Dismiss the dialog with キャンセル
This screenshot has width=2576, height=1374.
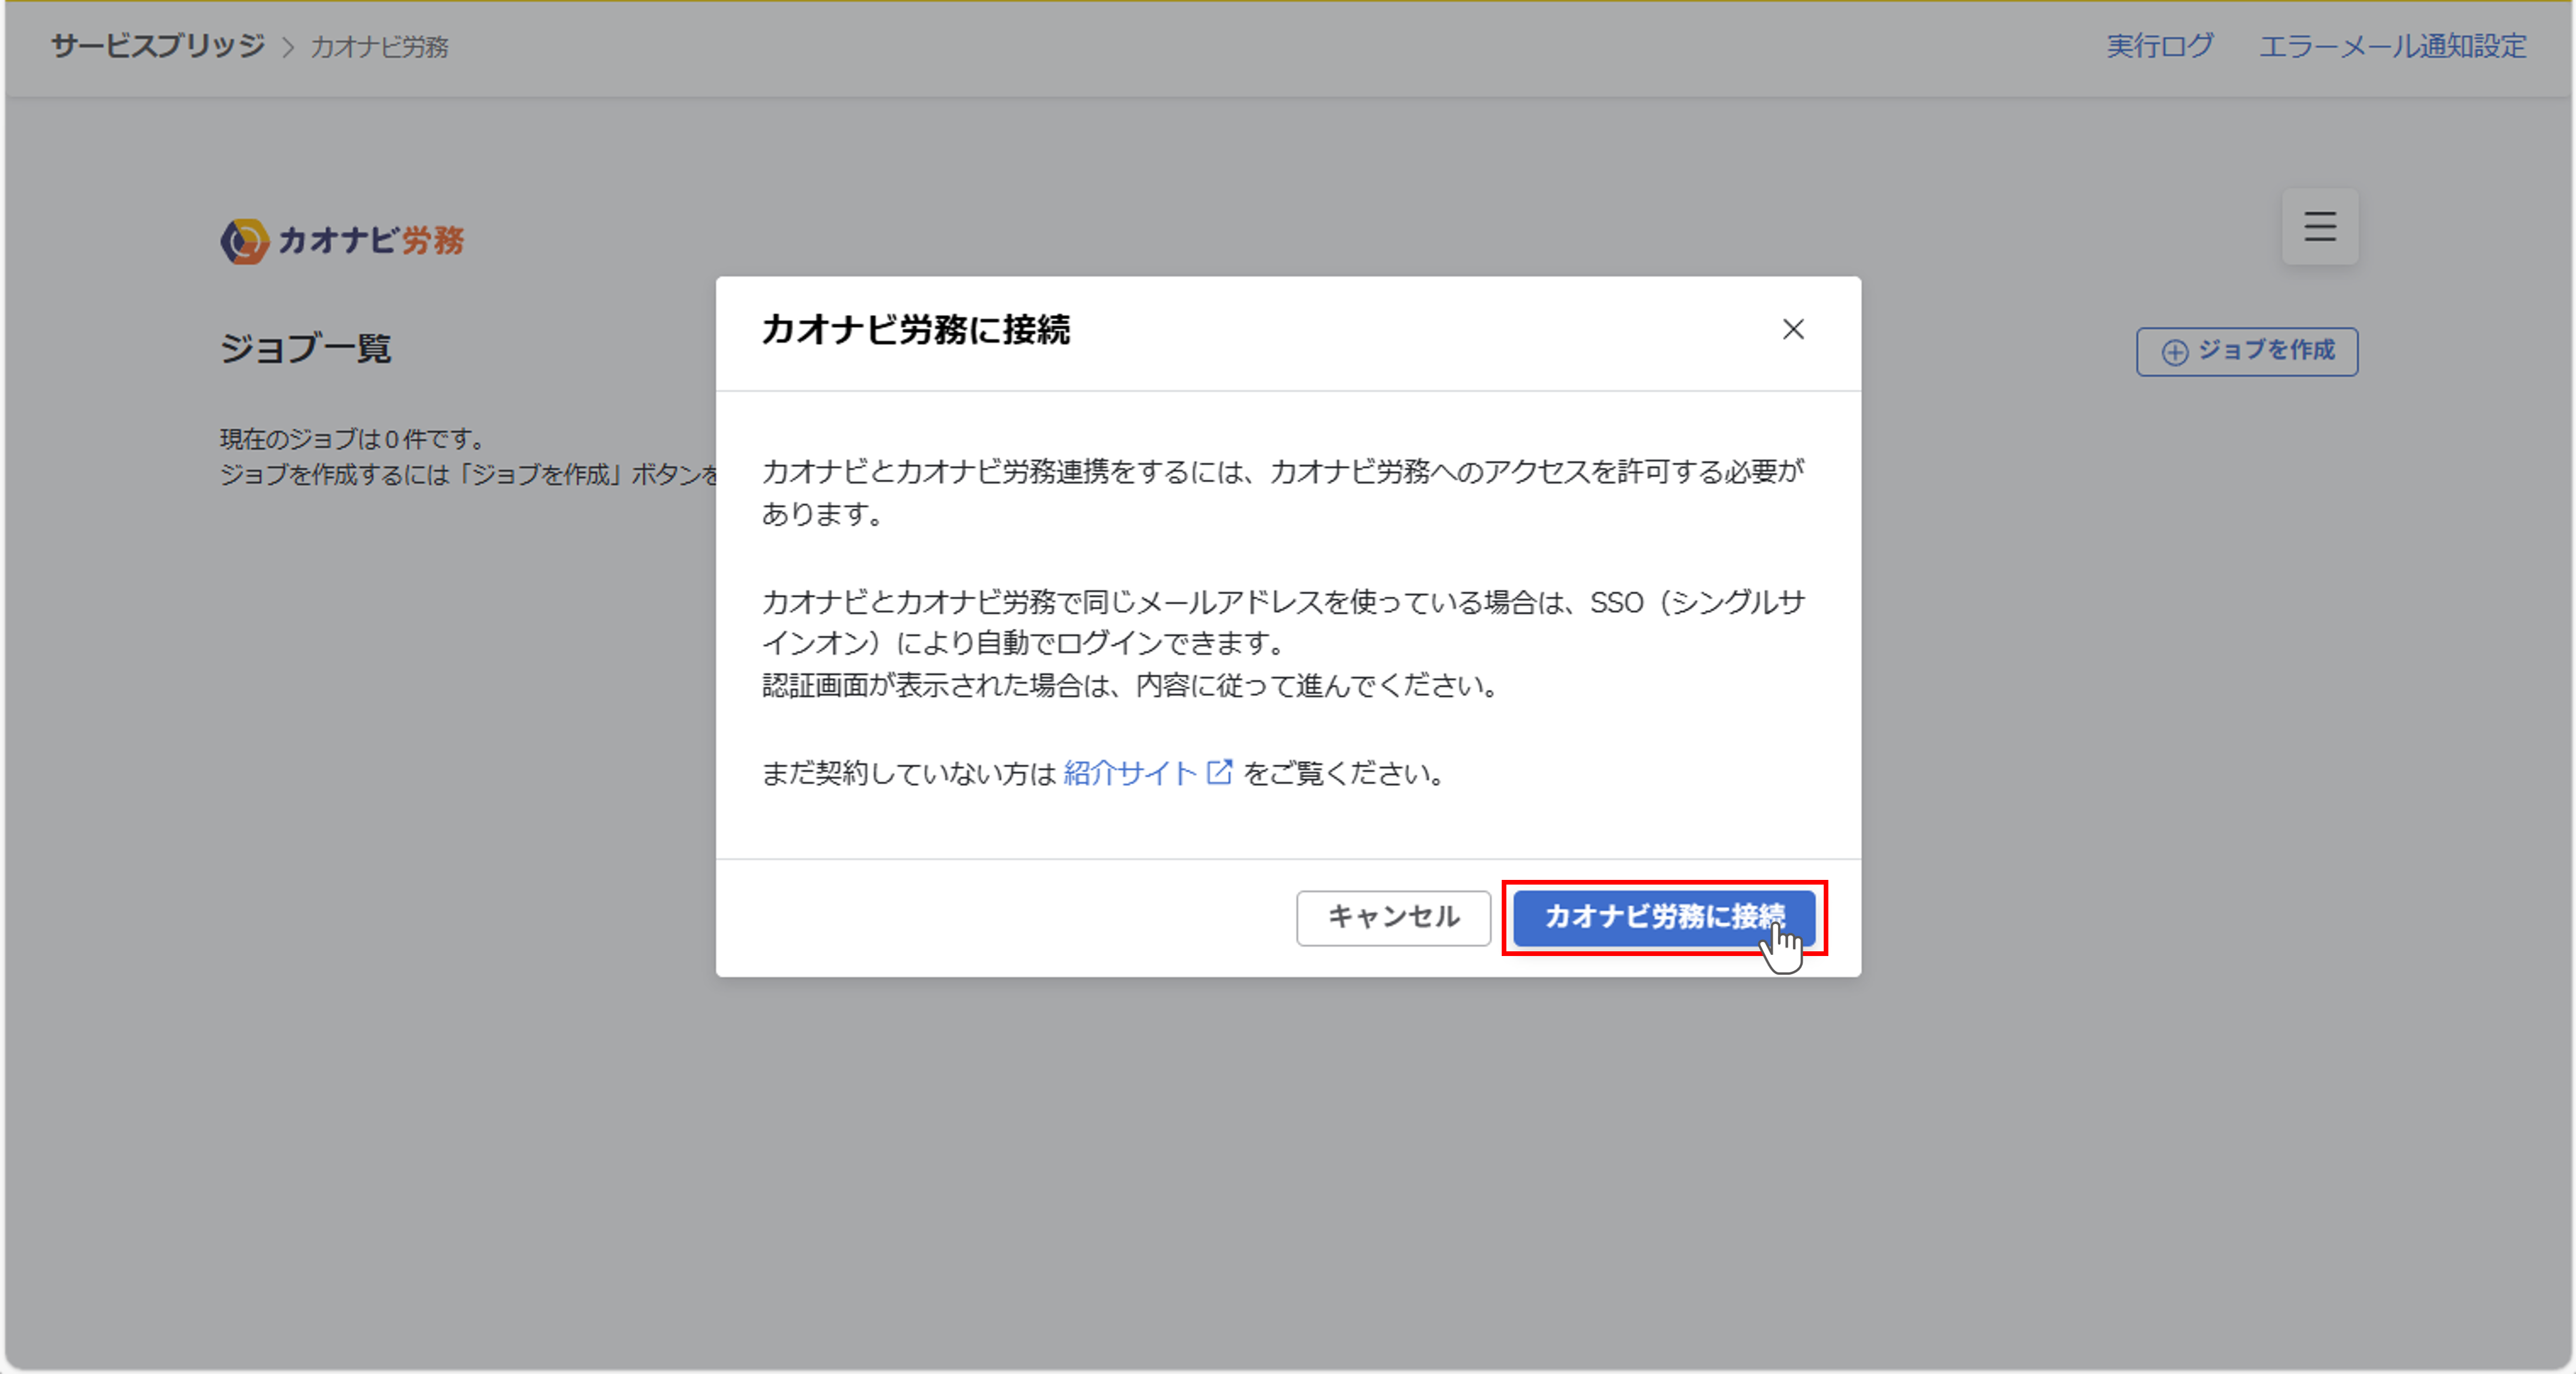[x=1393, y=917]
